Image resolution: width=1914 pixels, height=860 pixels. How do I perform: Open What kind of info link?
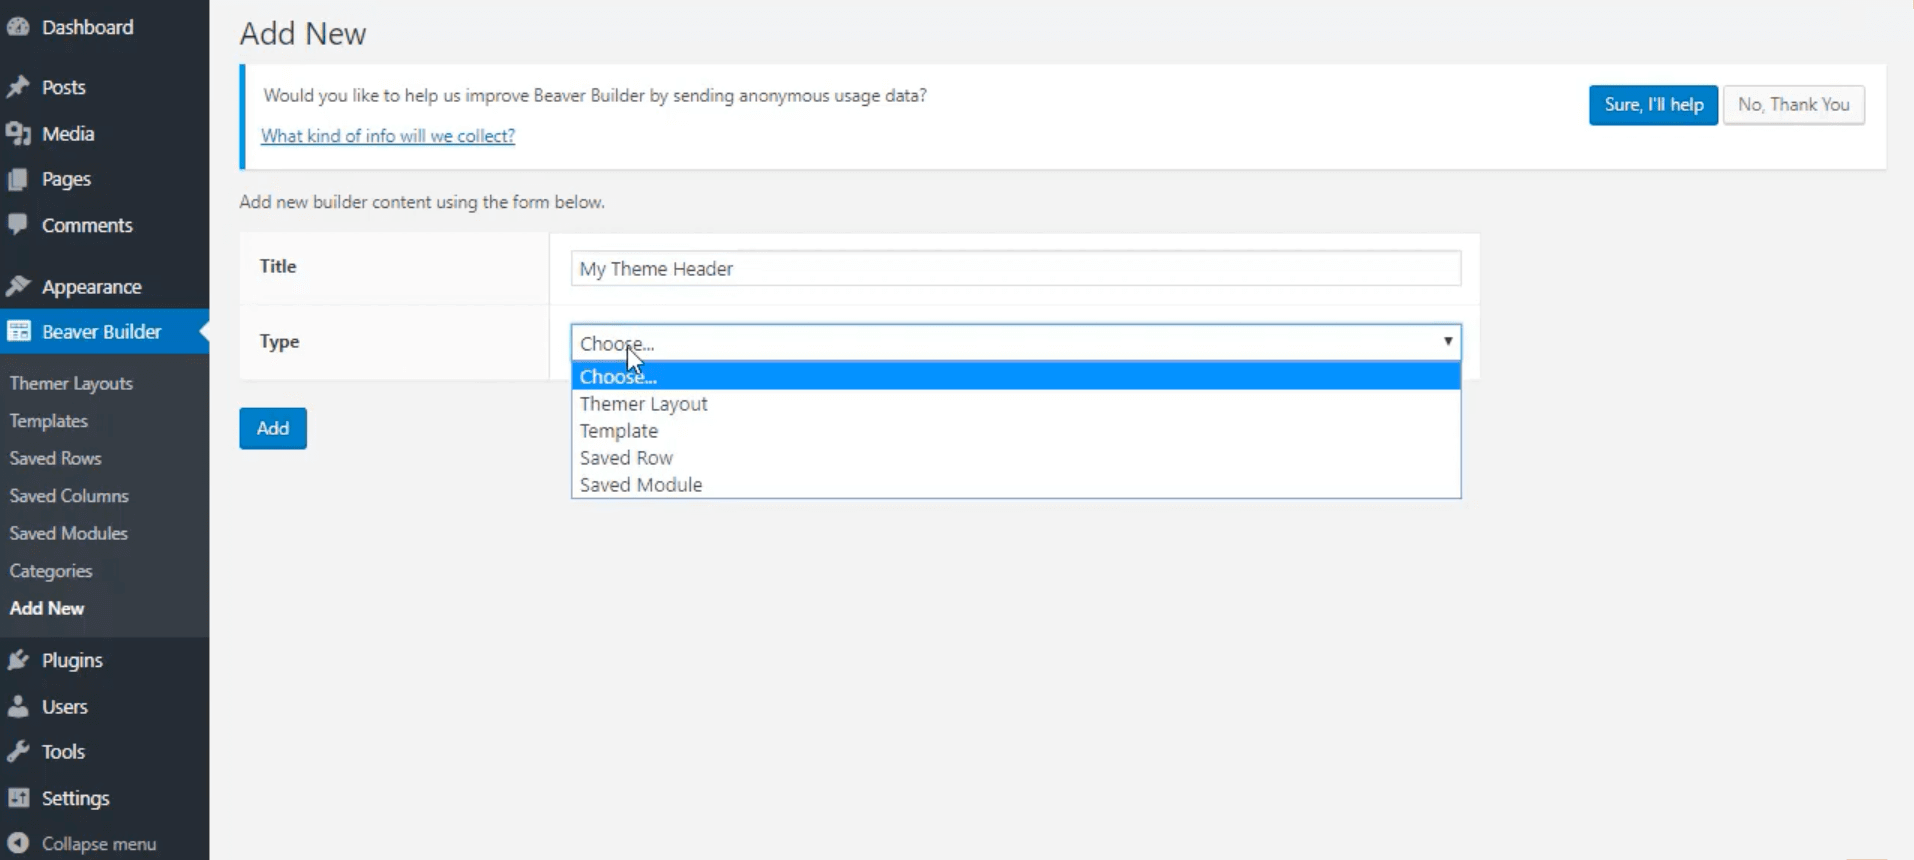[x=388, y=136]
